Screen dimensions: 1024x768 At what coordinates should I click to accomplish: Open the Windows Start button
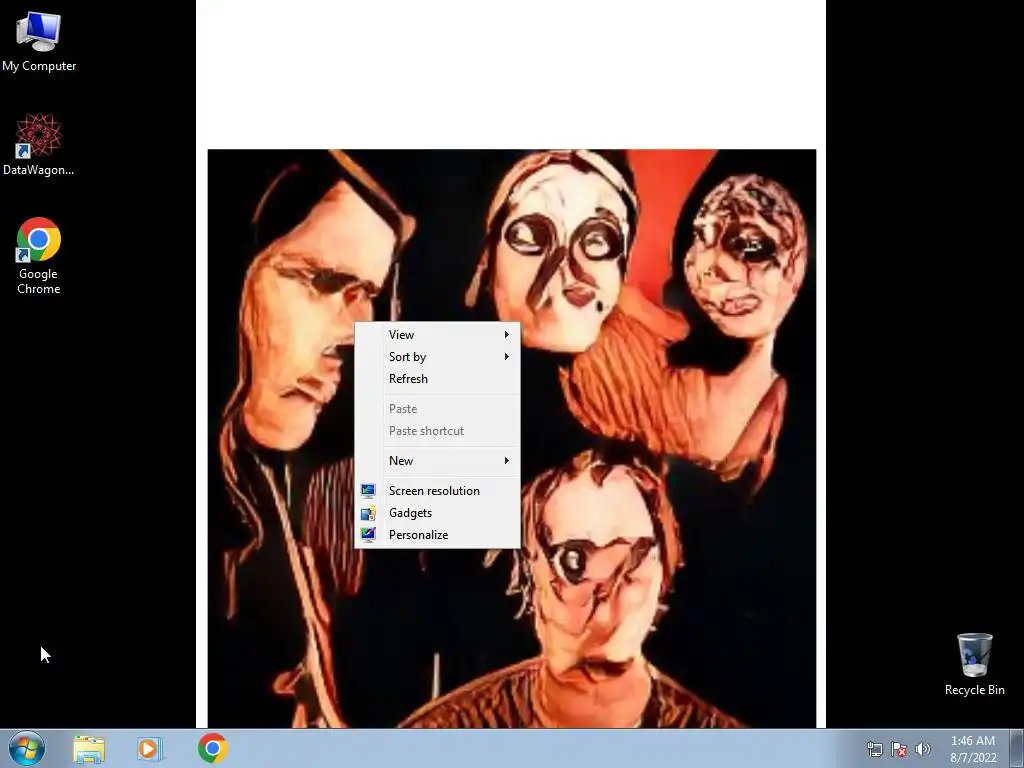[27, 748]
